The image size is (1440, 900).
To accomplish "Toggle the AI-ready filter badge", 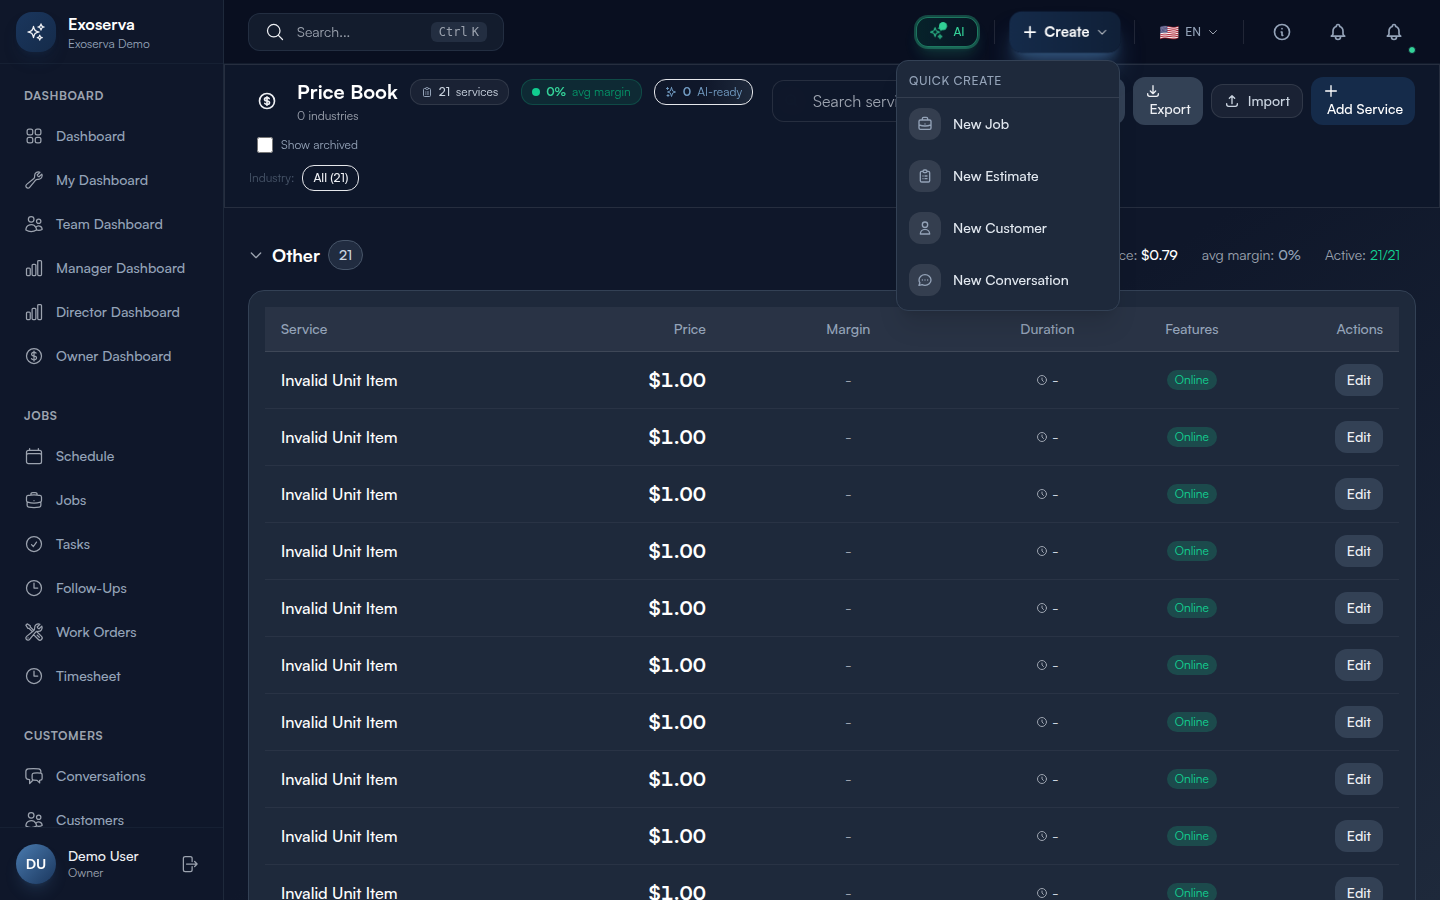I will pos(703,92).
